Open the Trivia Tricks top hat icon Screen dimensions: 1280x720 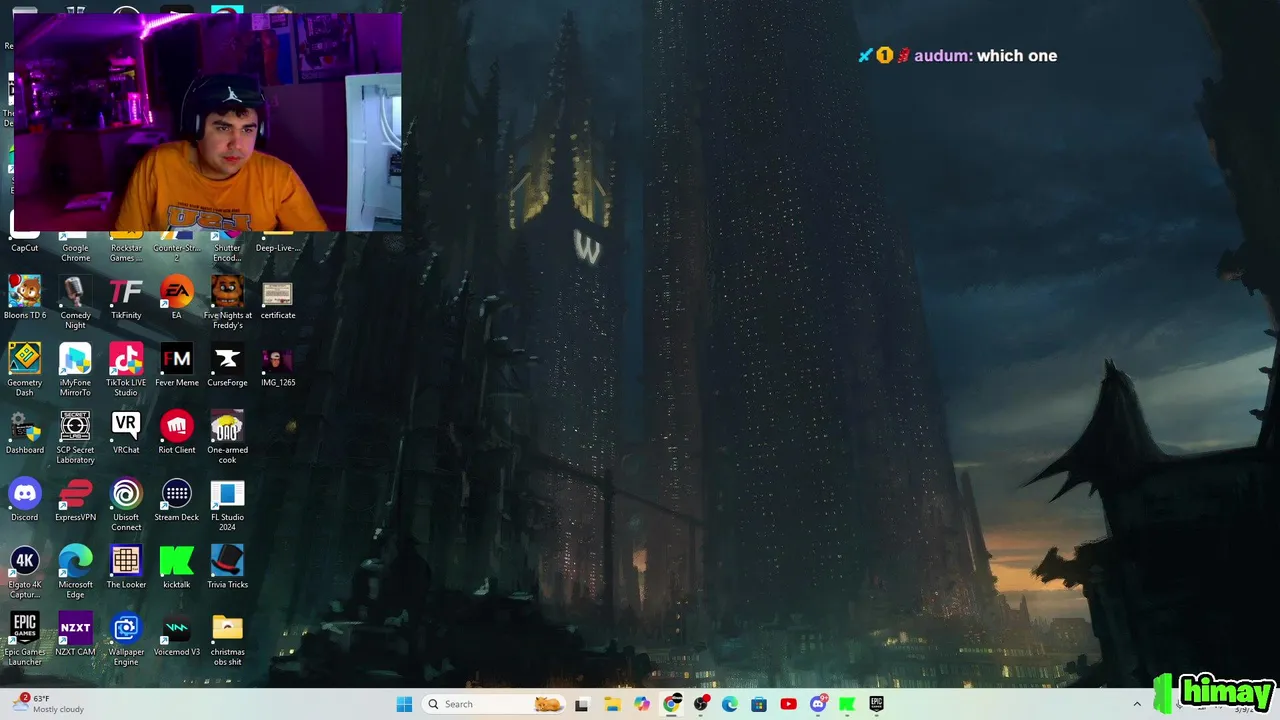click(227, 561)
